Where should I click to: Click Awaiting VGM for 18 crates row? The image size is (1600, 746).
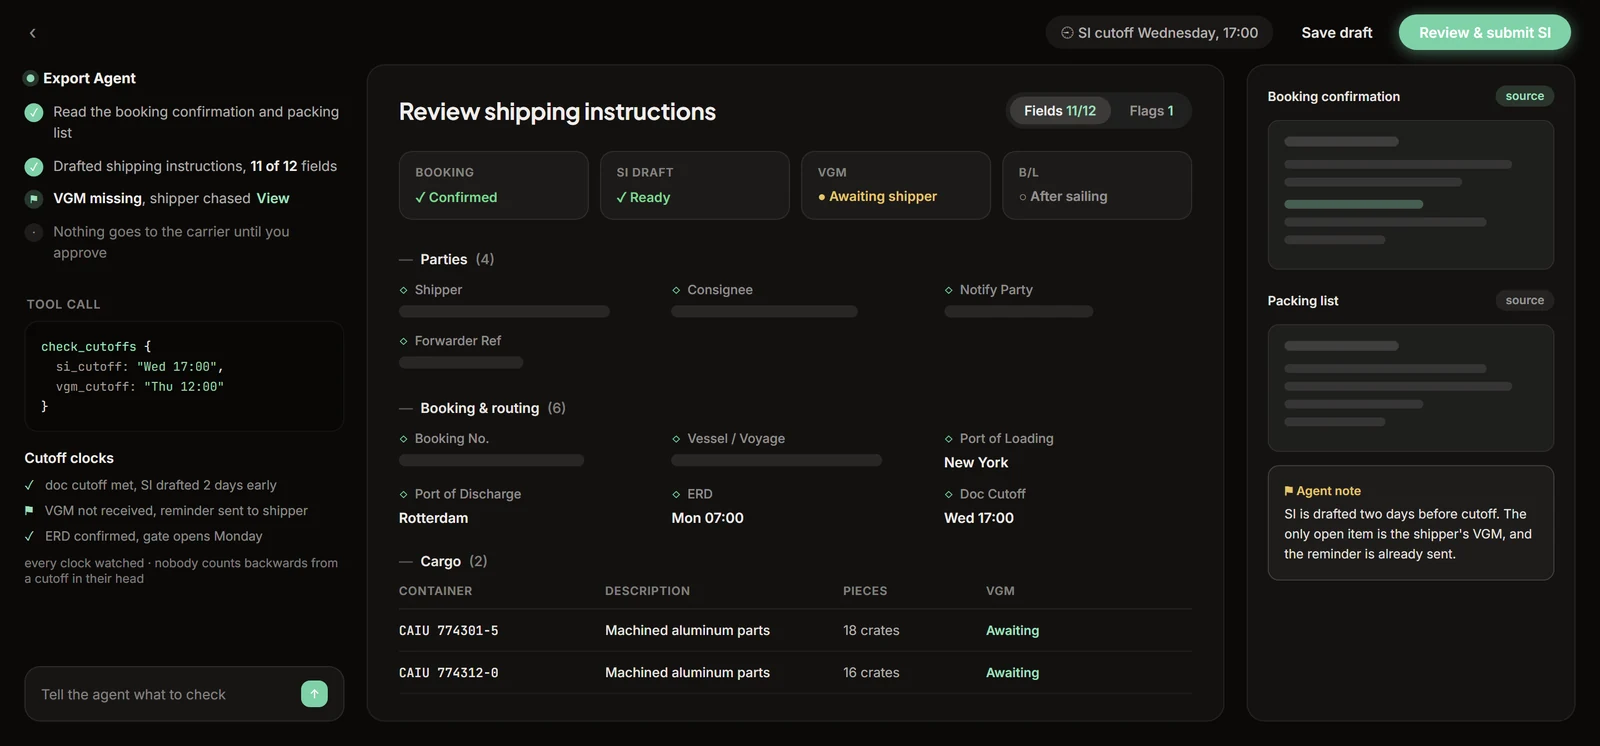click(1012, 631)
